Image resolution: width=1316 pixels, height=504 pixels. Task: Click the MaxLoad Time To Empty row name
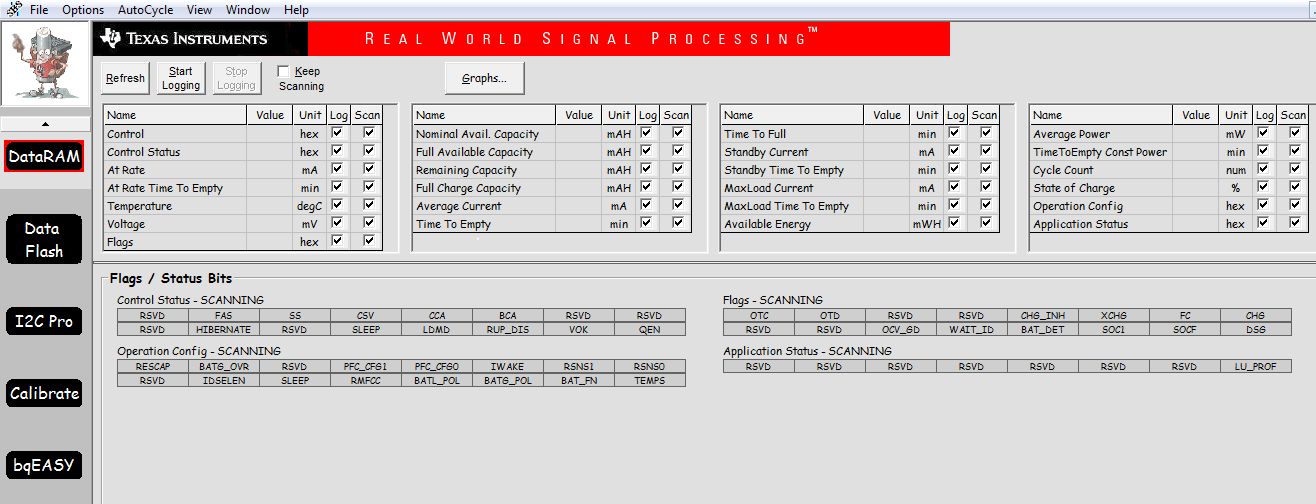(x=786, y=206)
